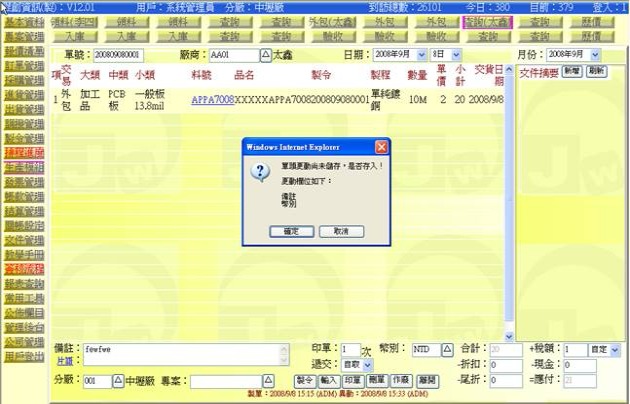
Task: Open 常用工具 in the left sidebar
Action: pyautogui.click(x=23, y=298)
